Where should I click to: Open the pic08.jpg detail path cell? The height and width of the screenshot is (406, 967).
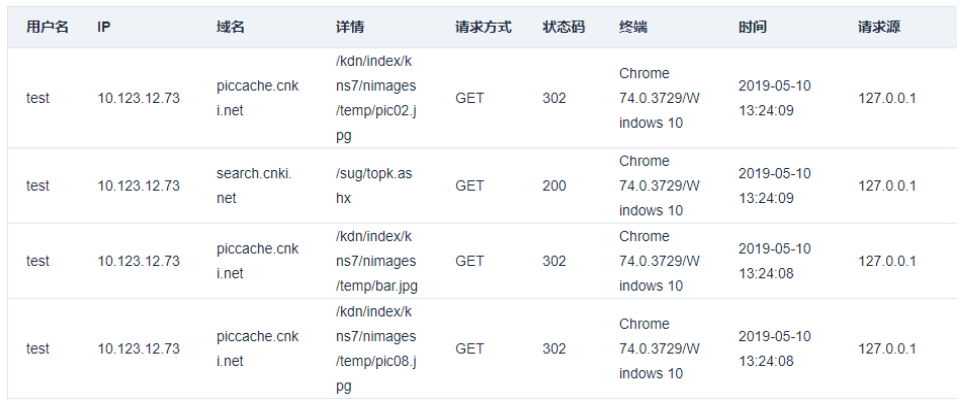(376, 349)
